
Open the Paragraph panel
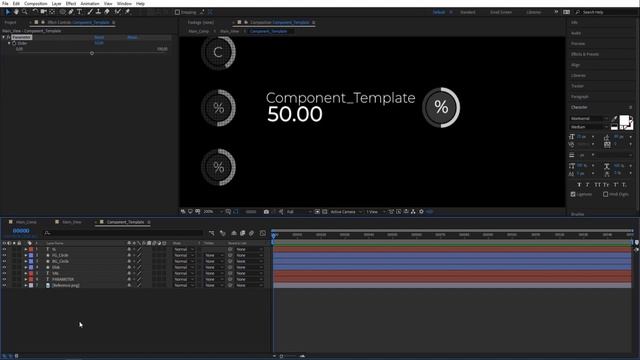click(580, 97)
